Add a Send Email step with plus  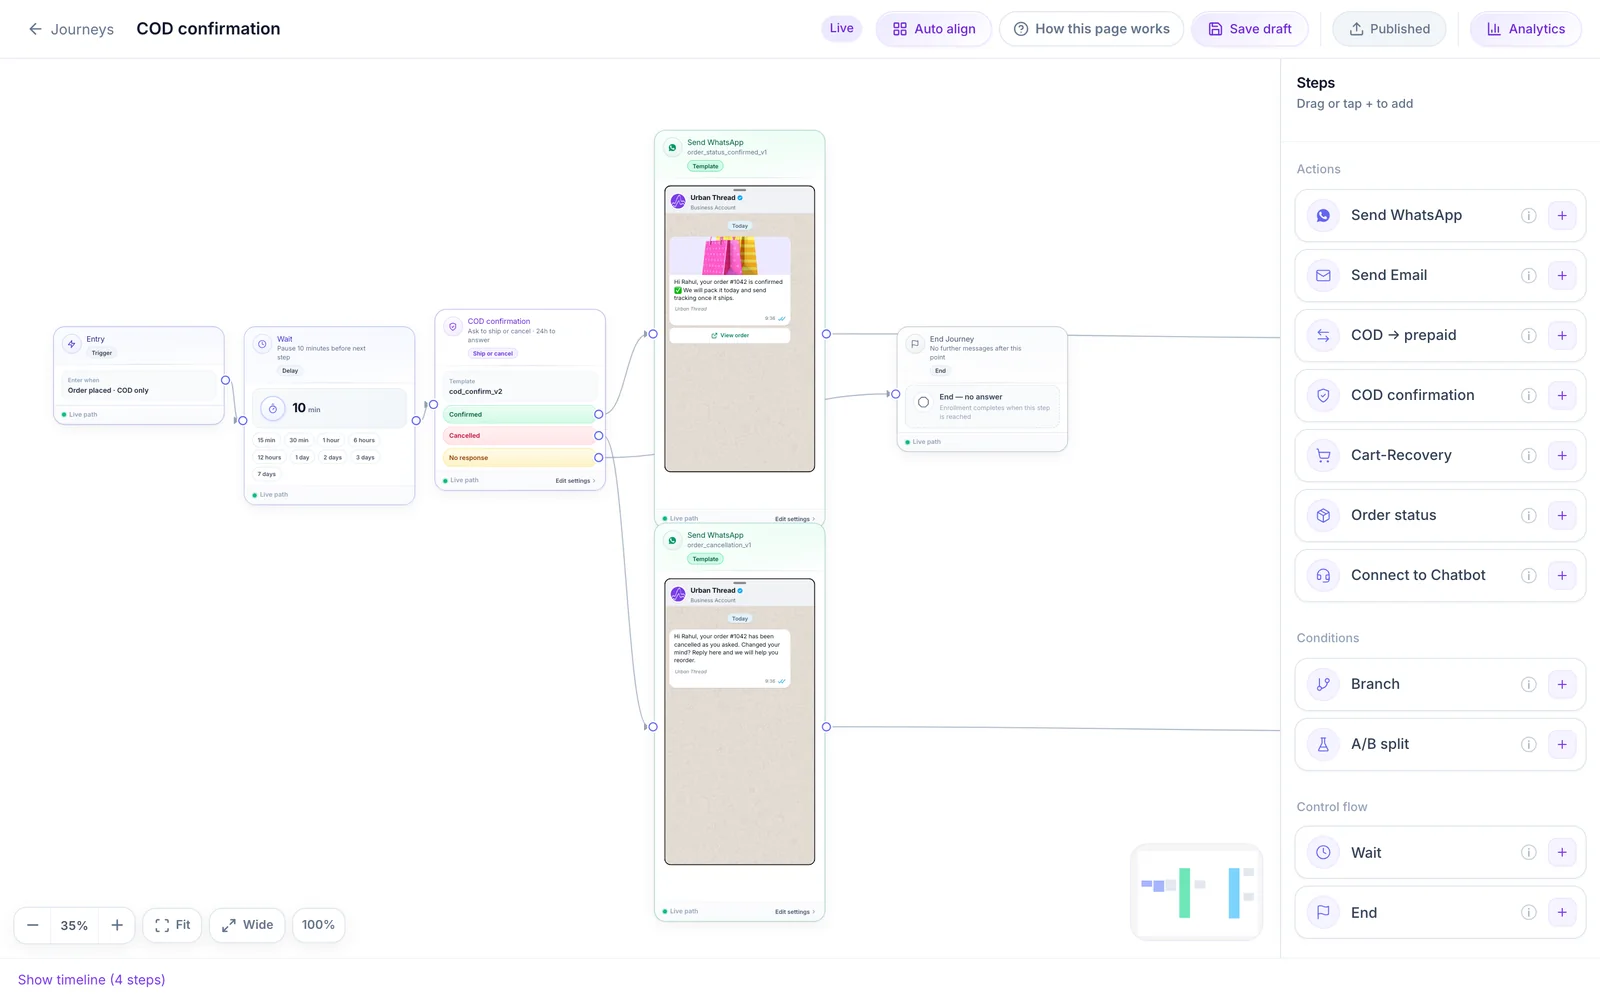point(1562,275)
